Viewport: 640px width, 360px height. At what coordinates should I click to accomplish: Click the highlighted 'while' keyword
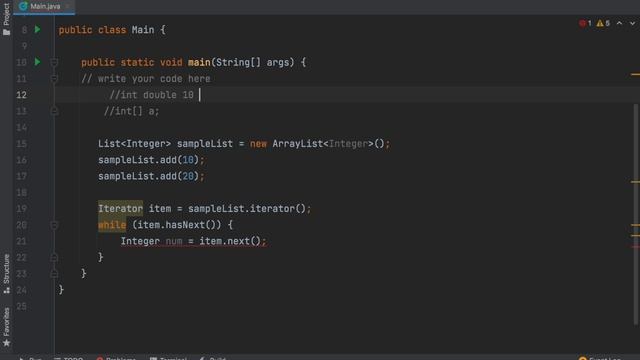click(112, 225)
